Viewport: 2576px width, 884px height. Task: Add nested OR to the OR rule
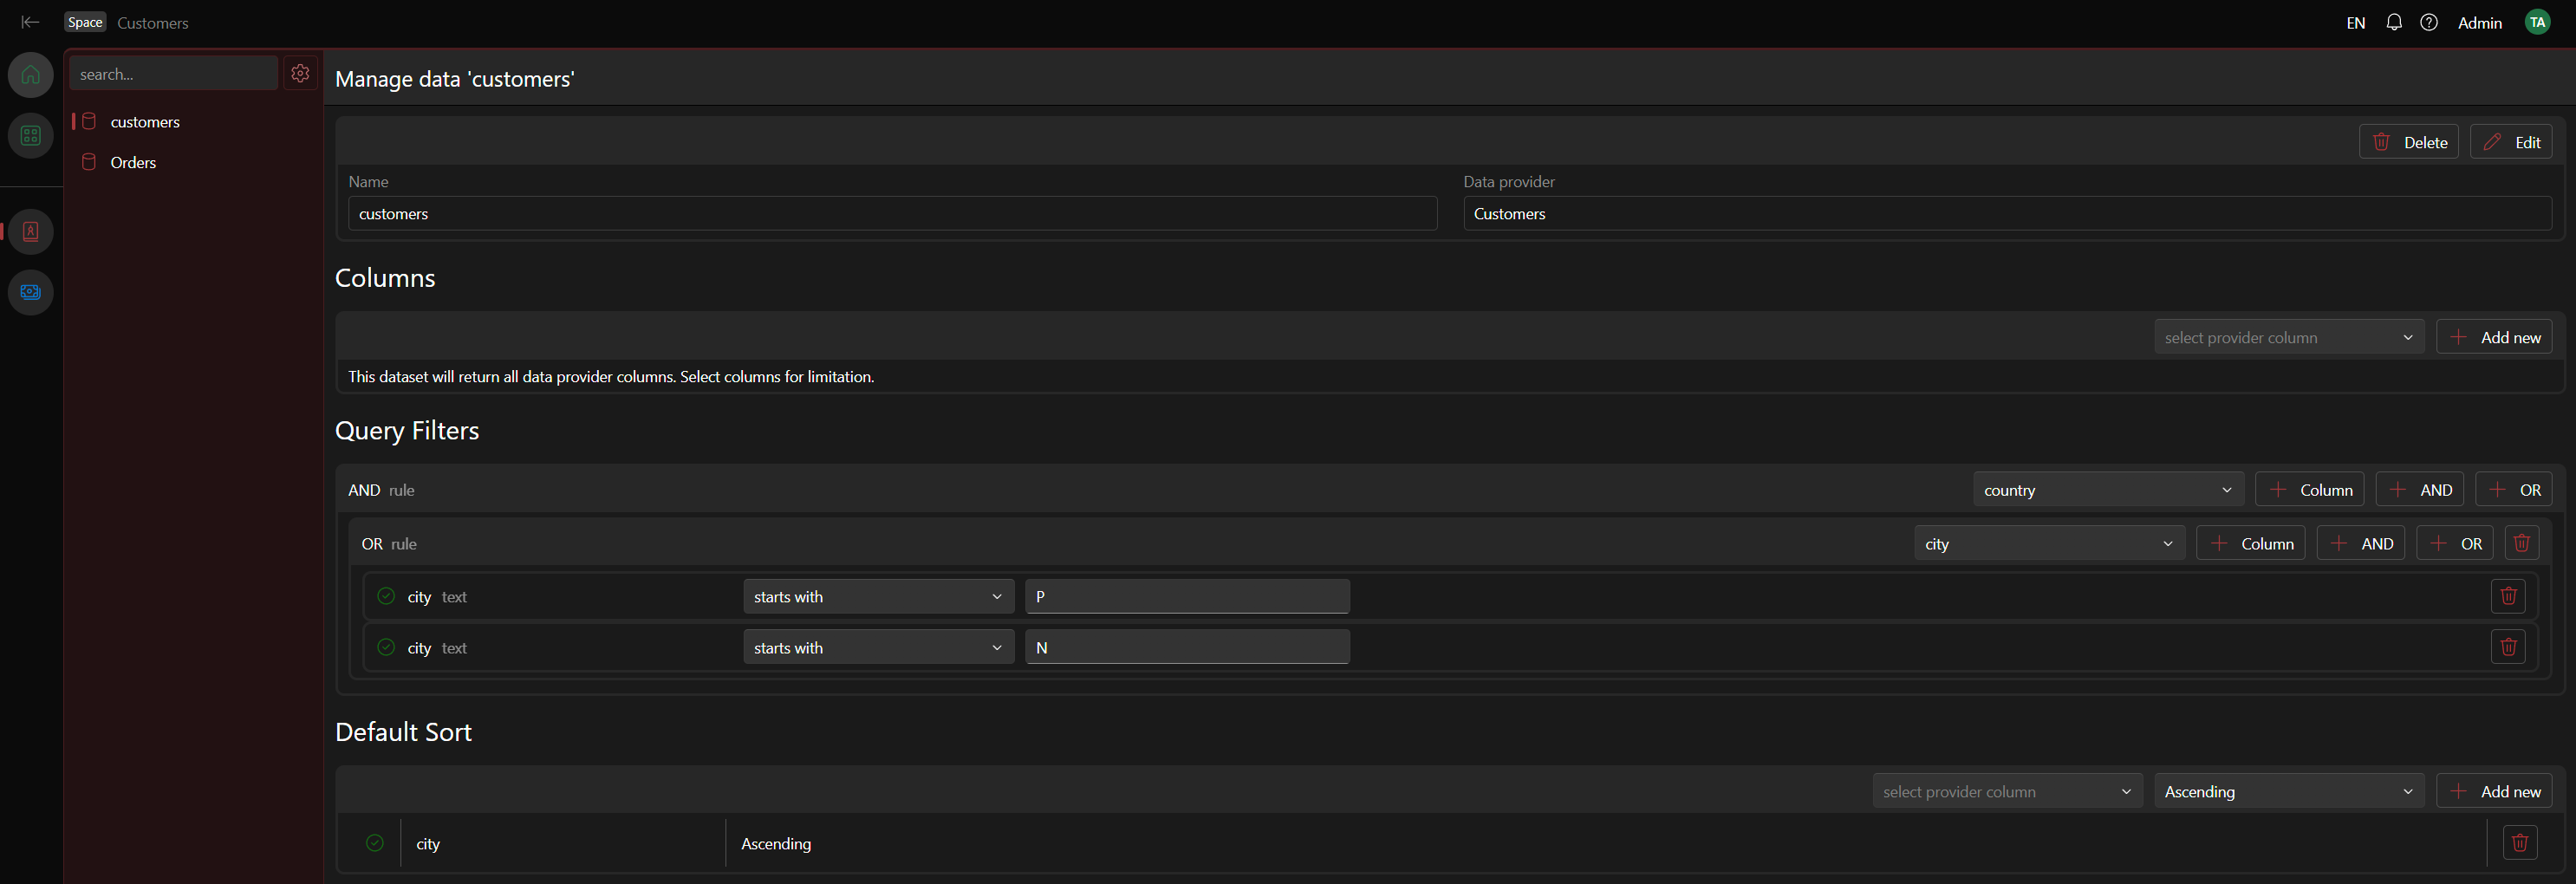click(2454, 543)
